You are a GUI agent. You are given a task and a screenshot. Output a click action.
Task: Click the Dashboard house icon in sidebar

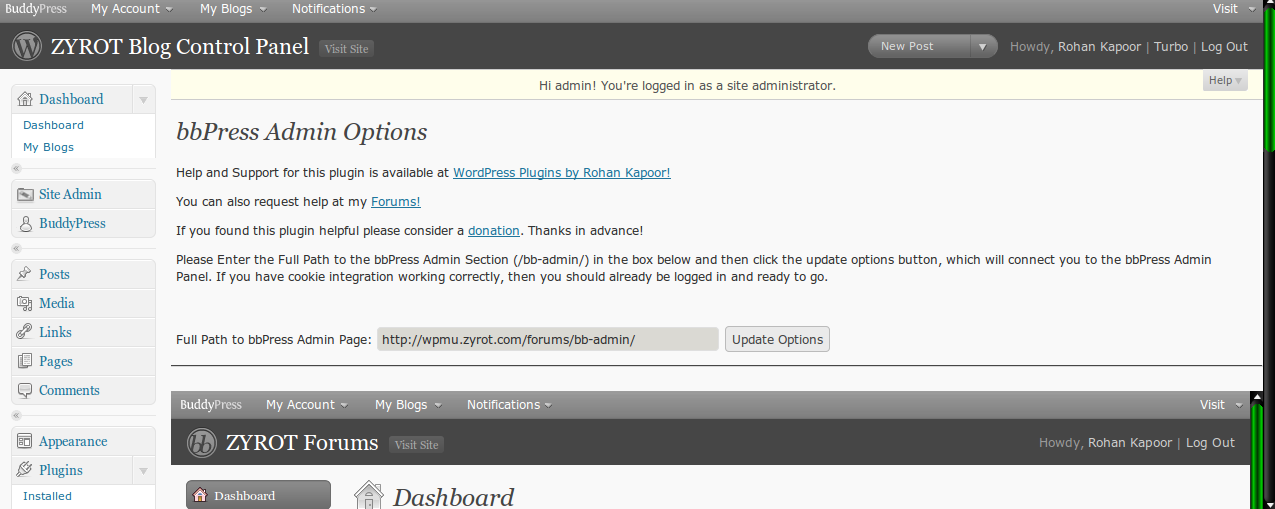pos(26,99)
